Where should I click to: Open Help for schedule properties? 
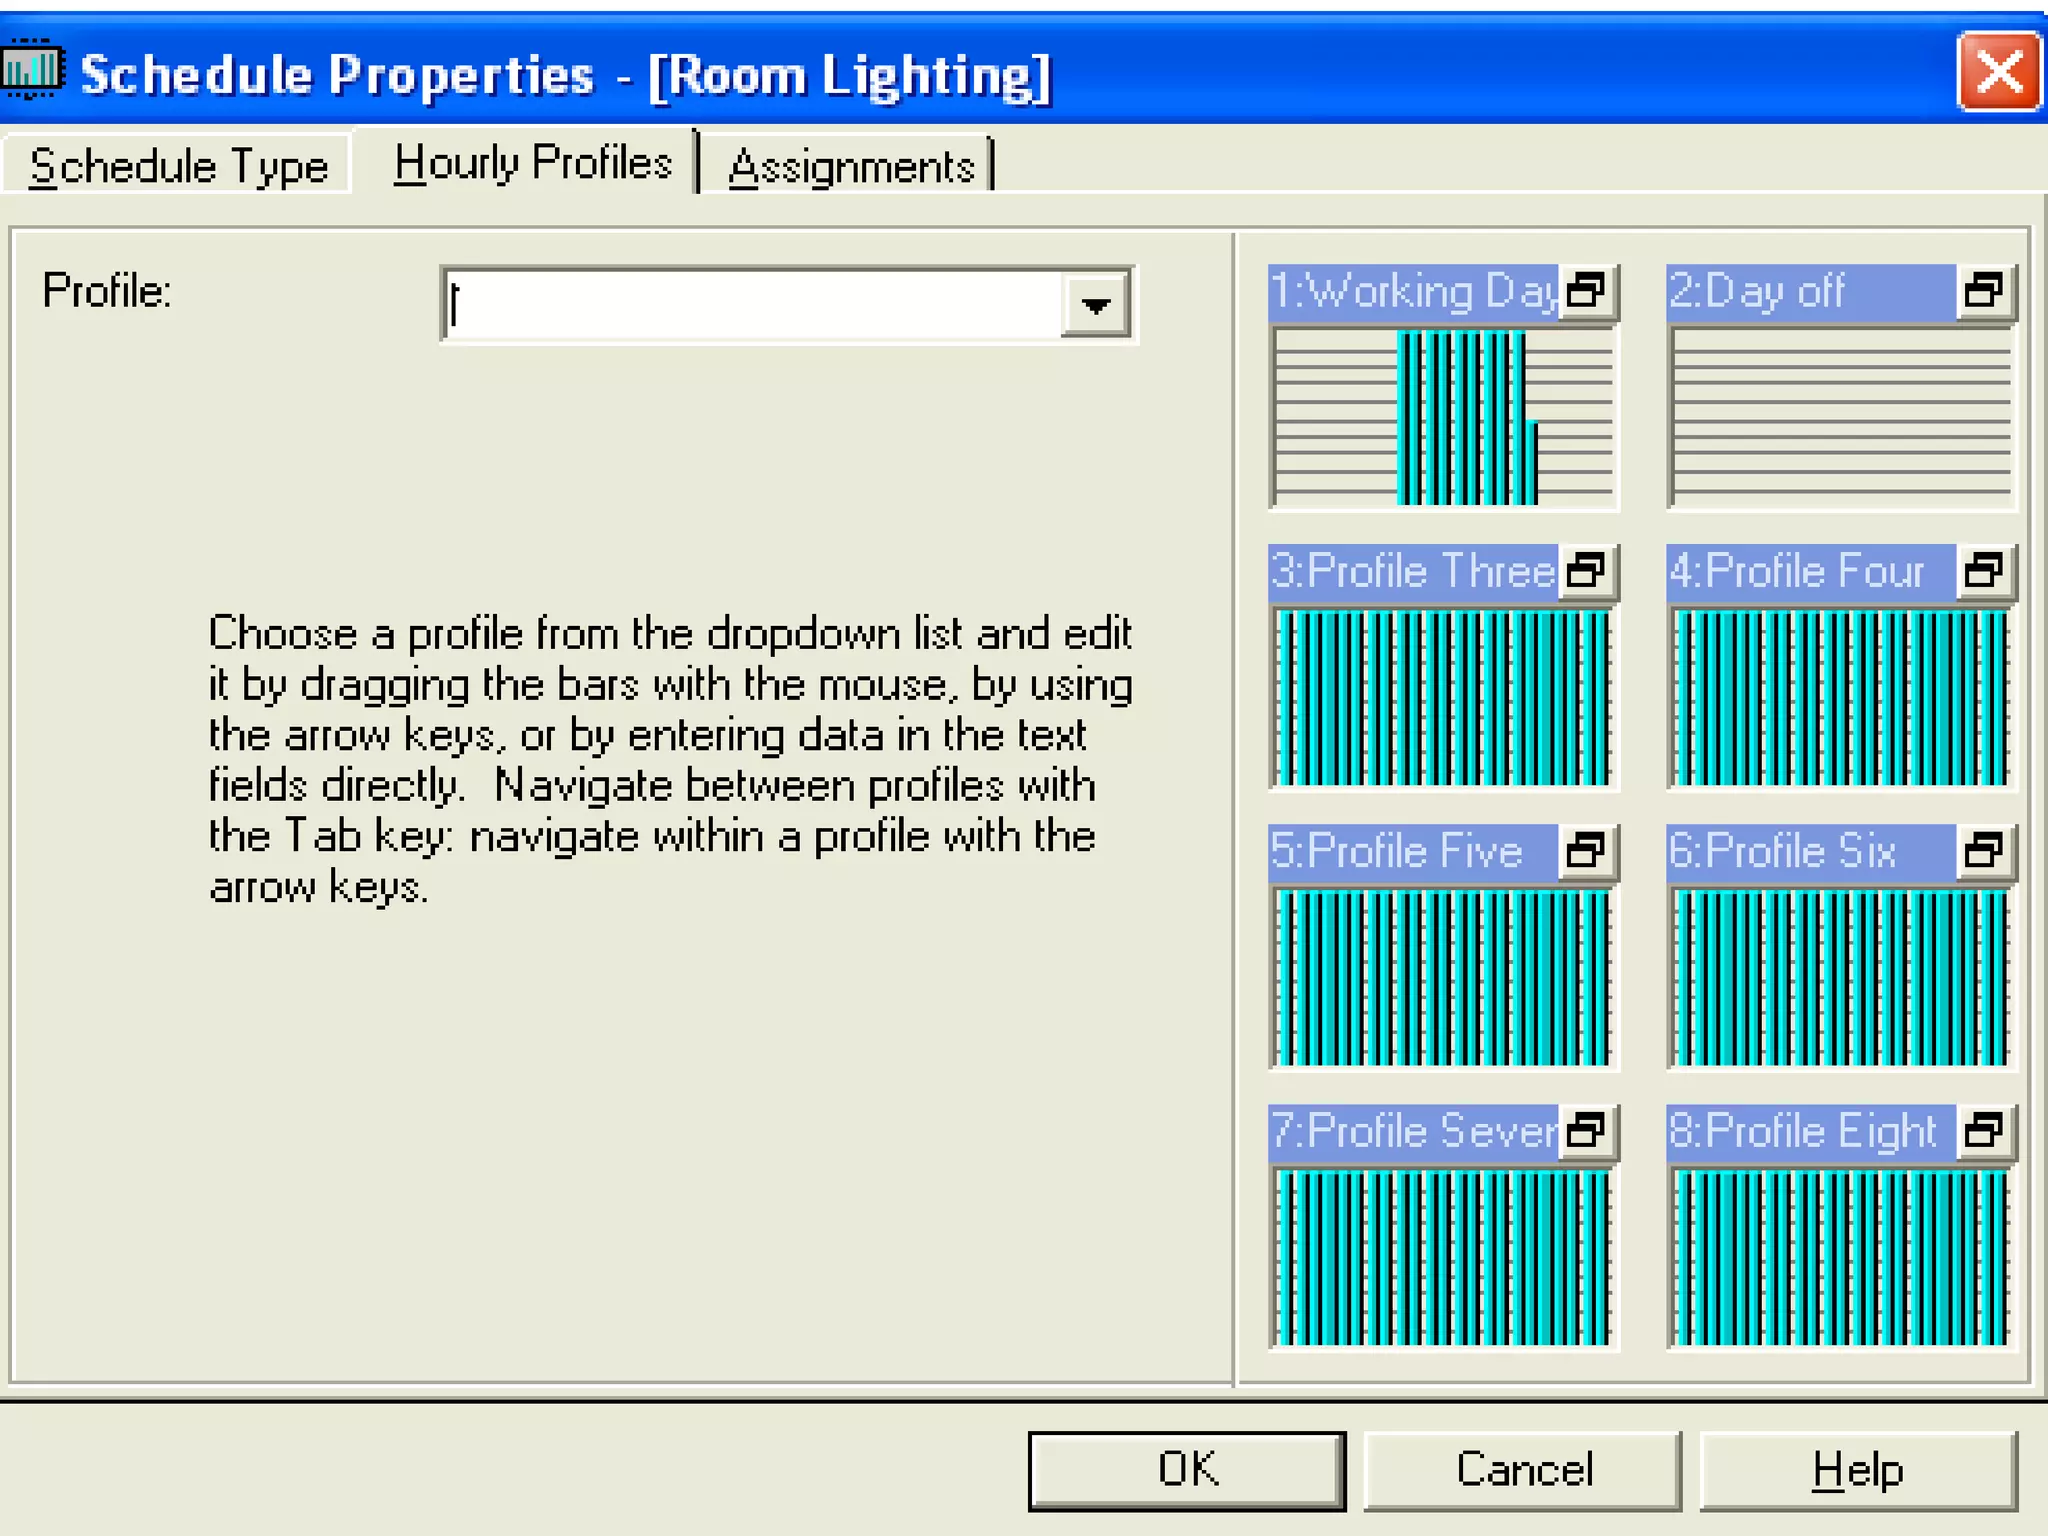1858,1470
